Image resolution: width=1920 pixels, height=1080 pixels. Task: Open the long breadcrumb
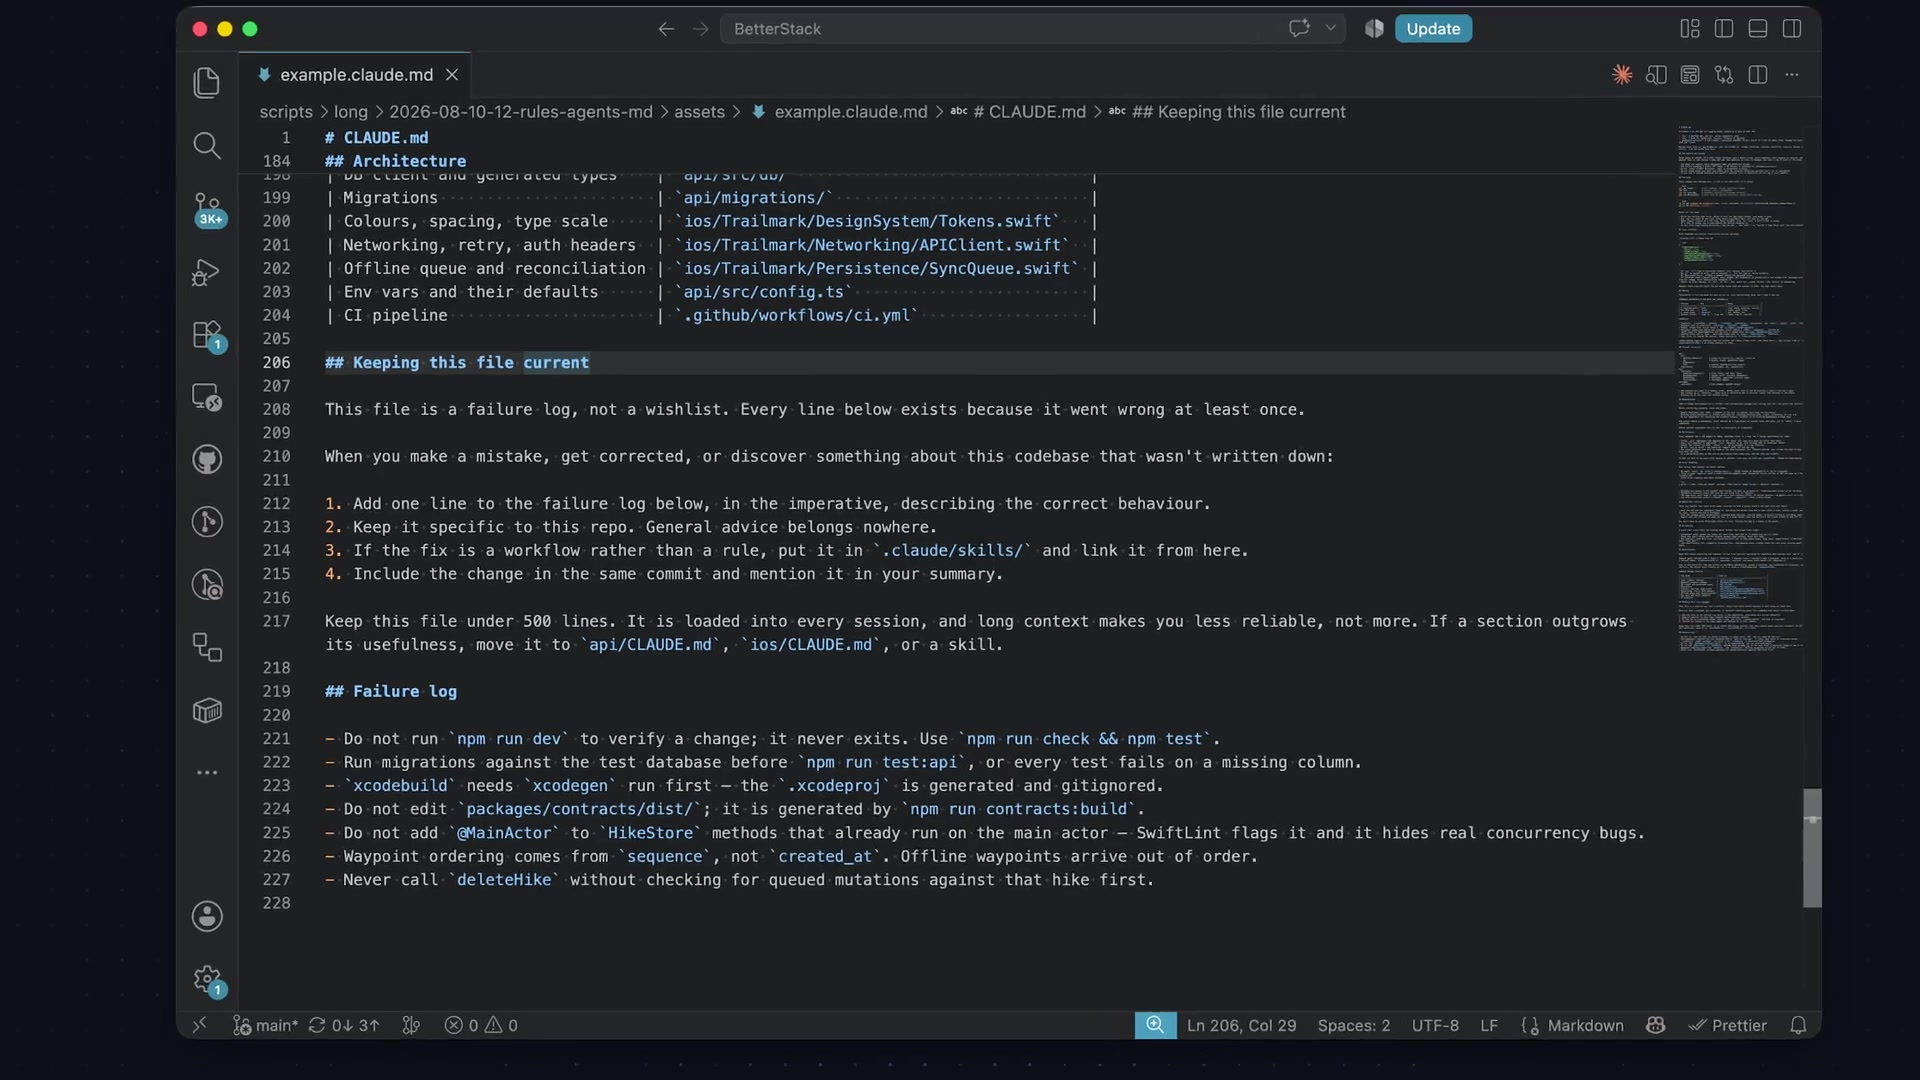coord(350,112)
